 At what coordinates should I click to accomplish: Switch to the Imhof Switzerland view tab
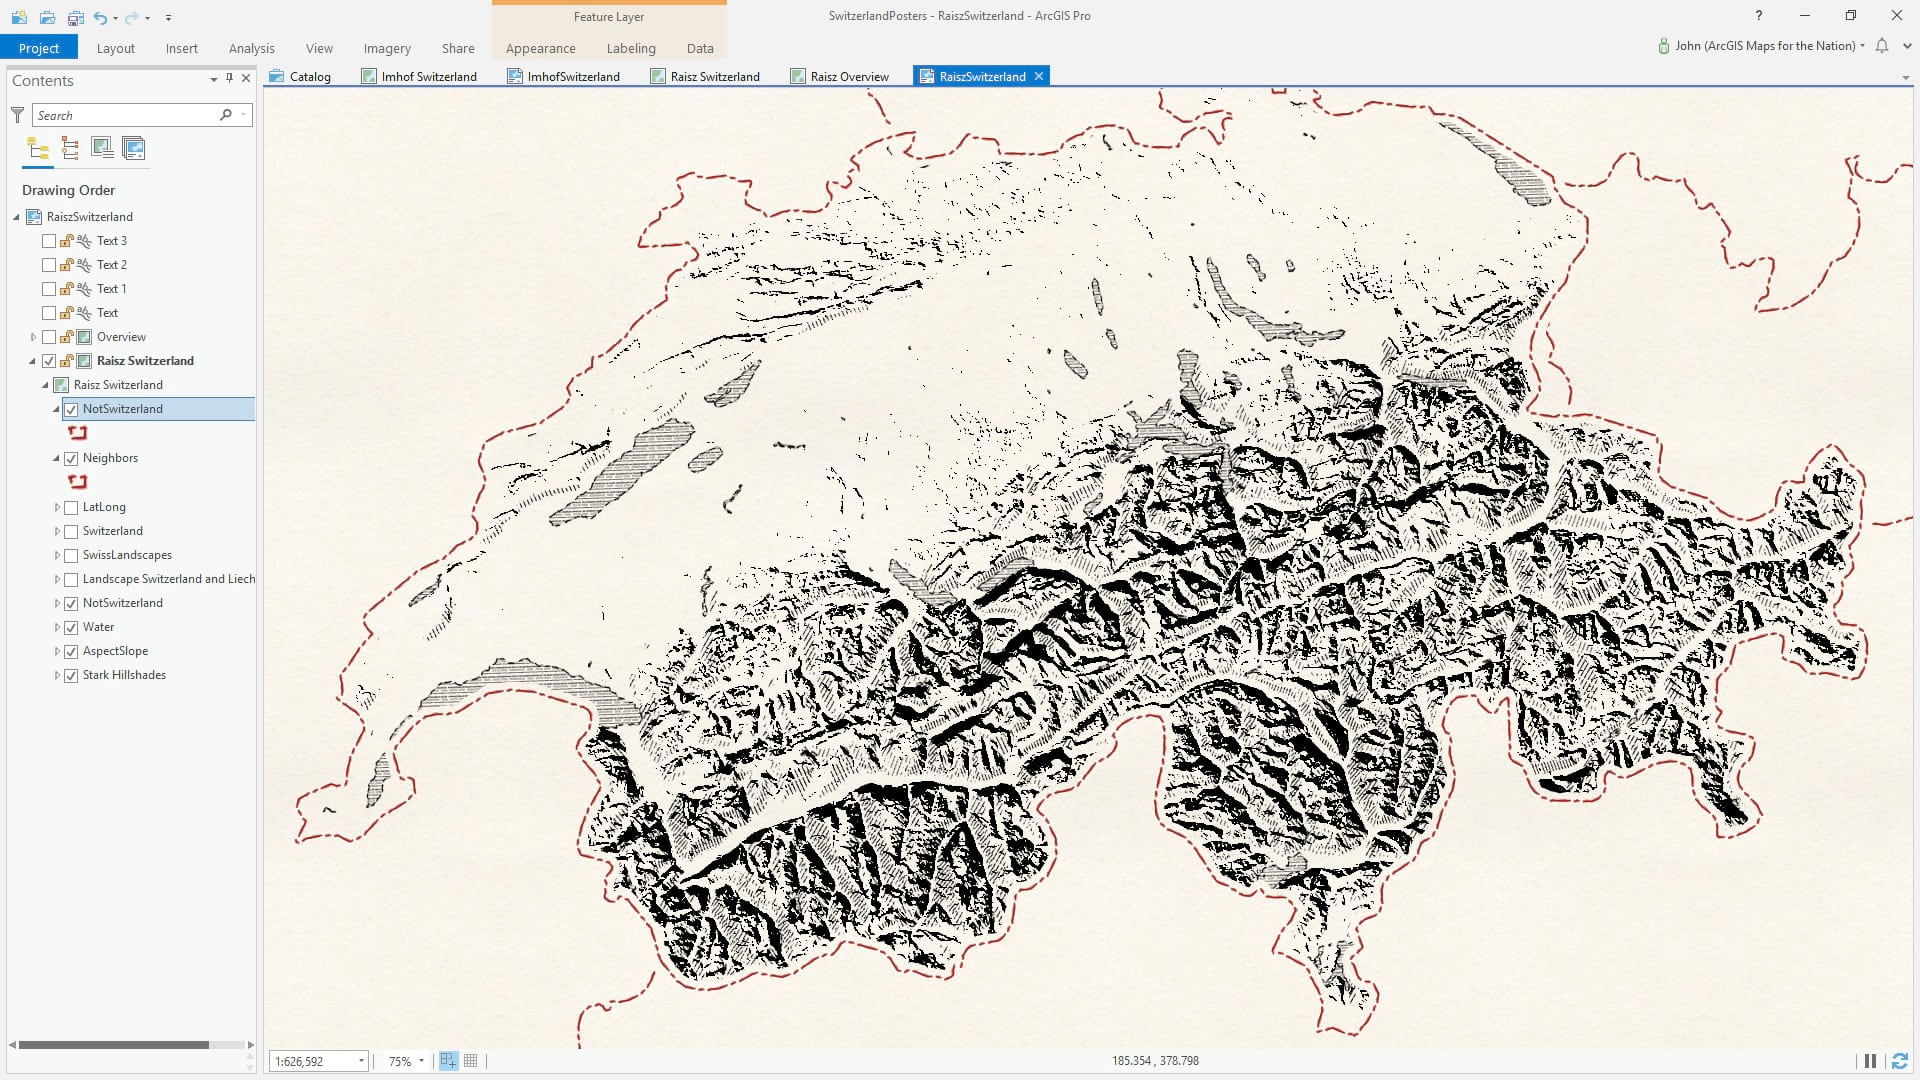coord(428,76)
